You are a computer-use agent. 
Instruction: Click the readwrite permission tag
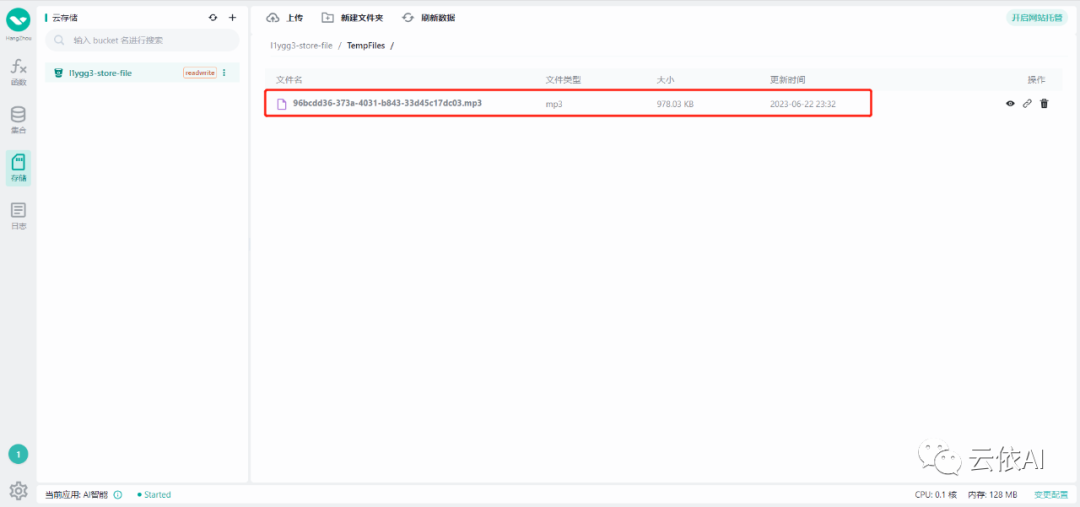200,72
